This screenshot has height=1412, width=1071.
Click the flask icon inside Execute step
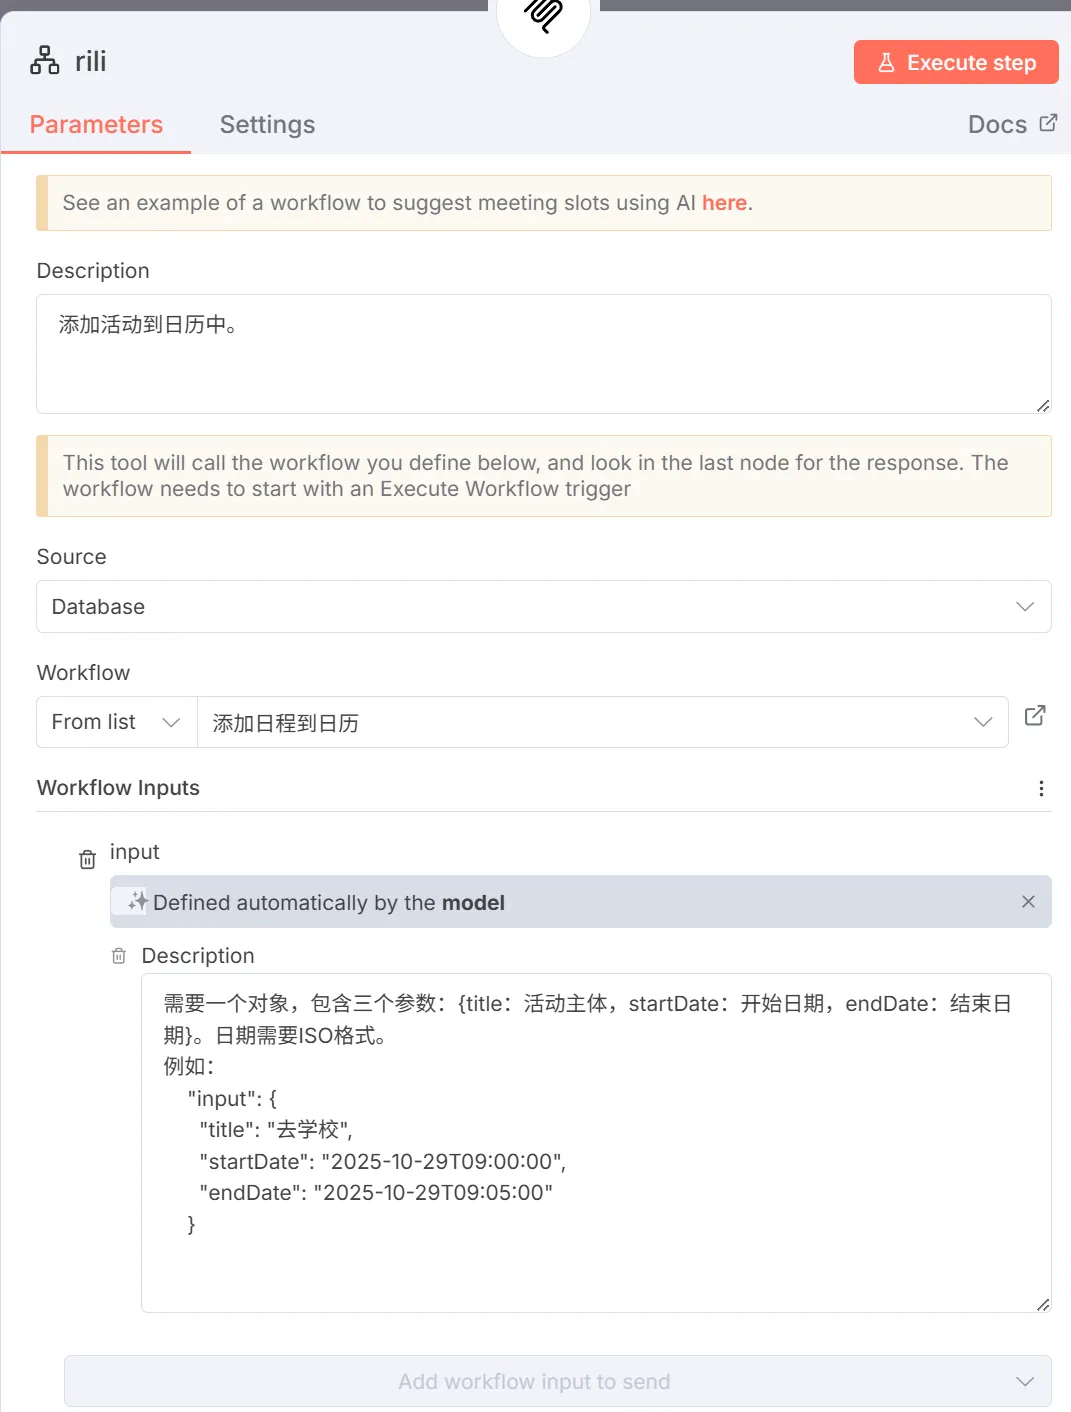click(x=886, y=62)
